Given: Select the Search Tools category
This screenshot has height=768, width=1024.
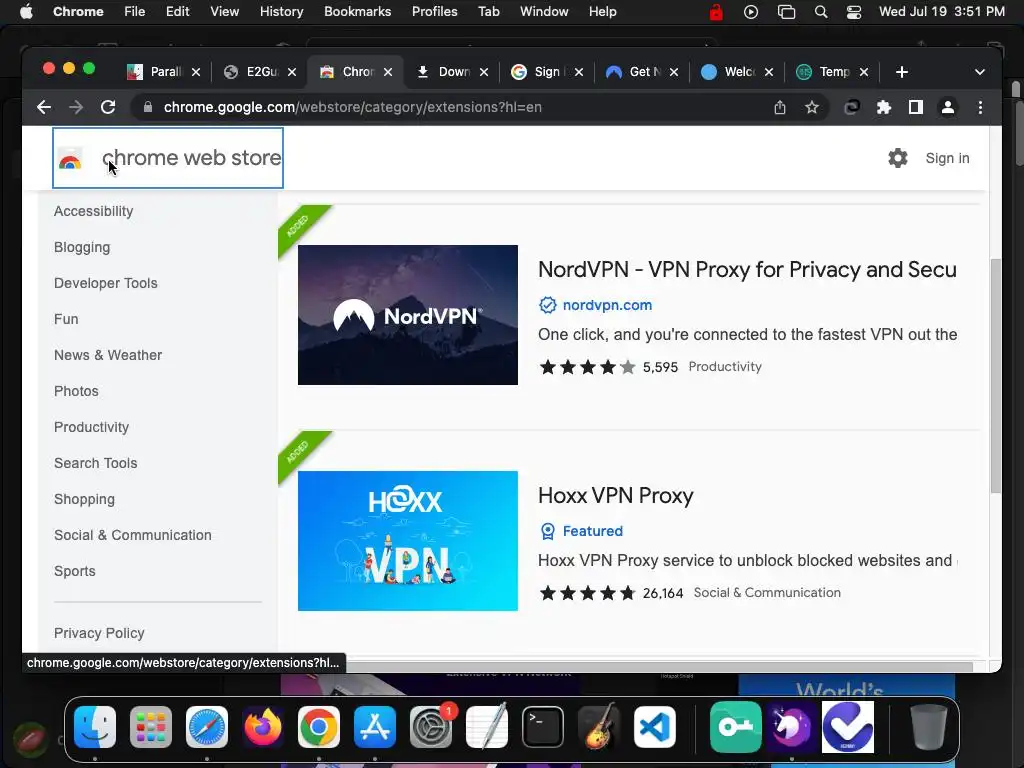Looking at the screenshot, I should 95,462.
